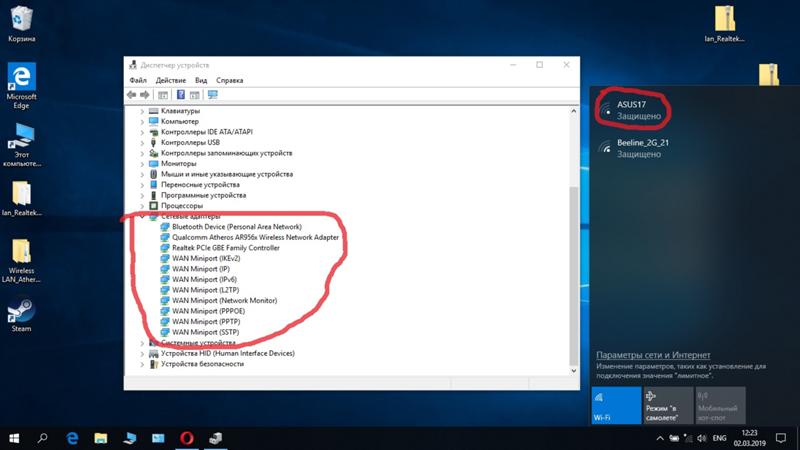Screen dimensions: 800x450
Task: Expand Переносные устройства node
Action: [142, 185]
